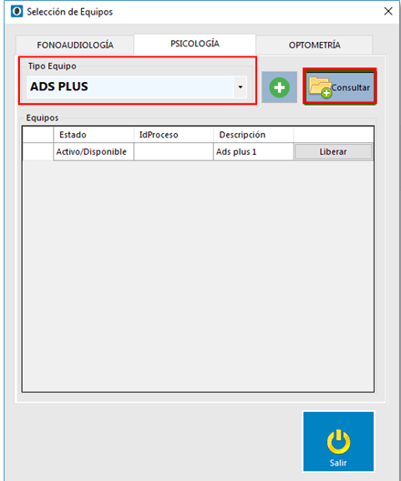Image resolution: width=401 pixels, height=481 pixels.
Task: Click the IdProceso column header
Action: tap(173, 135)
